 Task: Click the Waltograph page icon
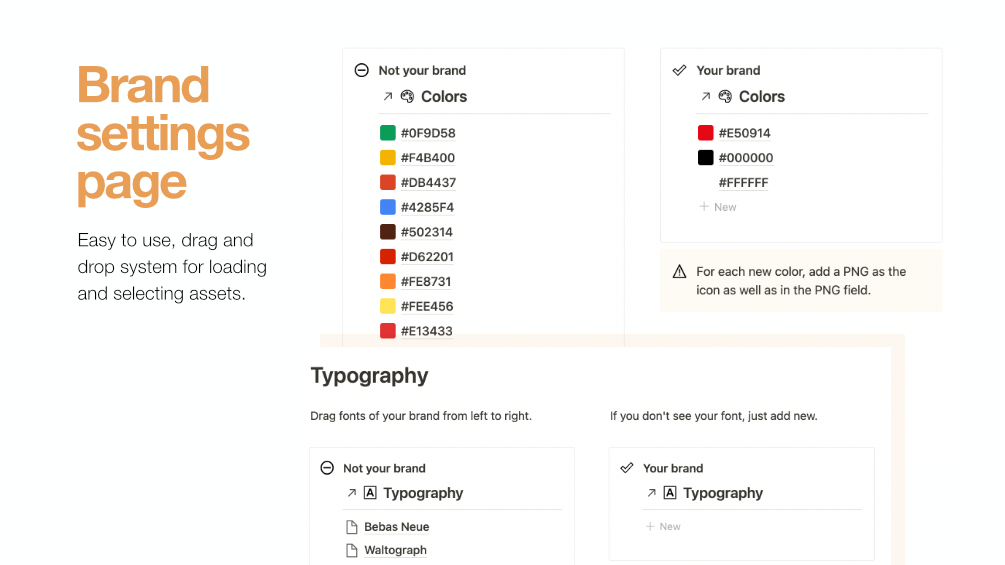351,550
